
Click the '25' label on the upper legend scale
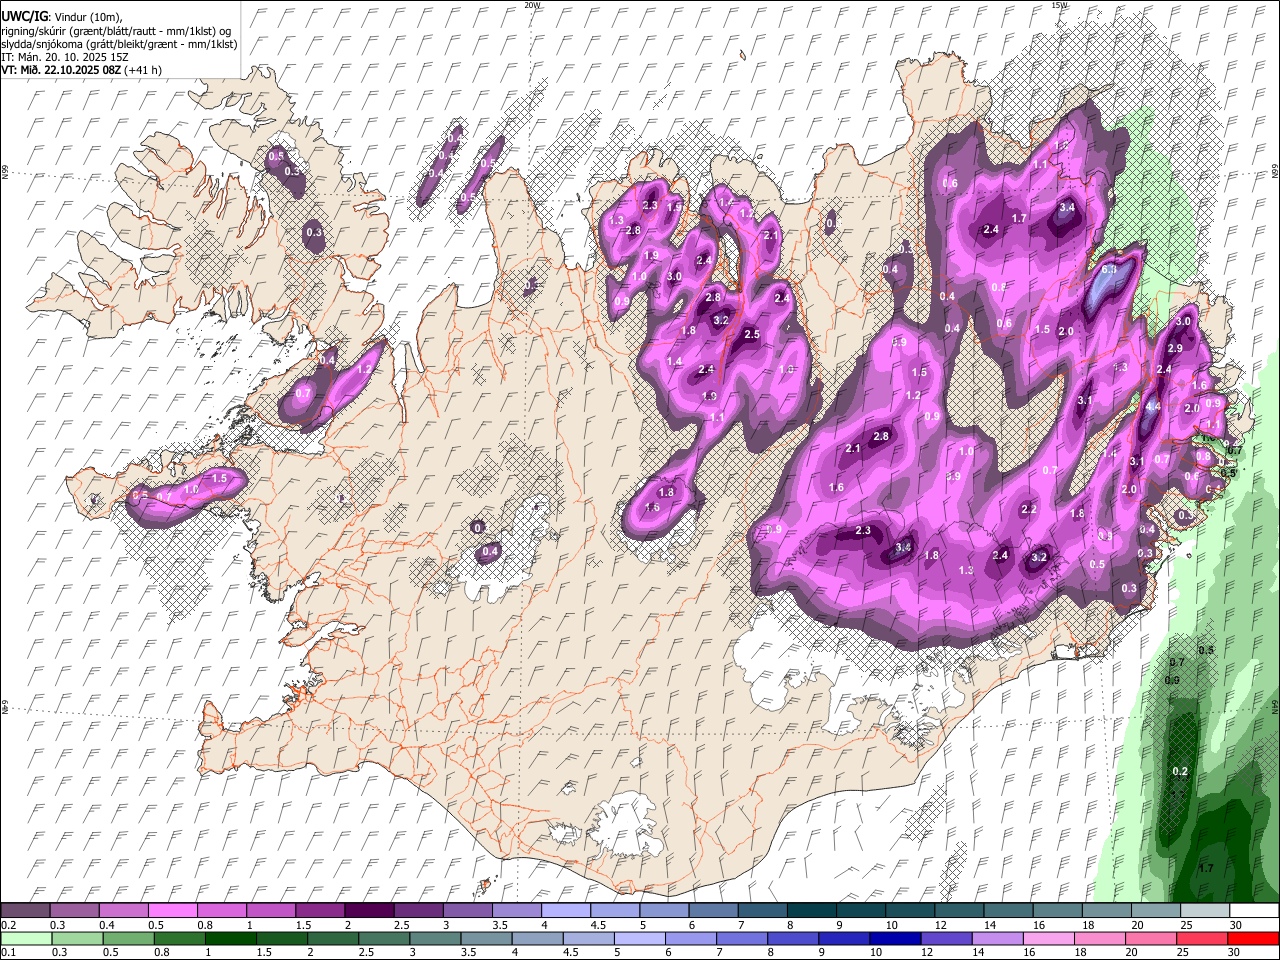[1186, 925]
